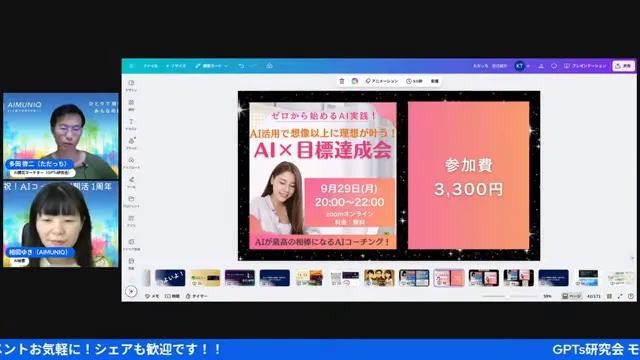Image resolution: width=640 pixels, height=360 pixels.
Task: Open the リサイズ menu
Action: (176, 66)
